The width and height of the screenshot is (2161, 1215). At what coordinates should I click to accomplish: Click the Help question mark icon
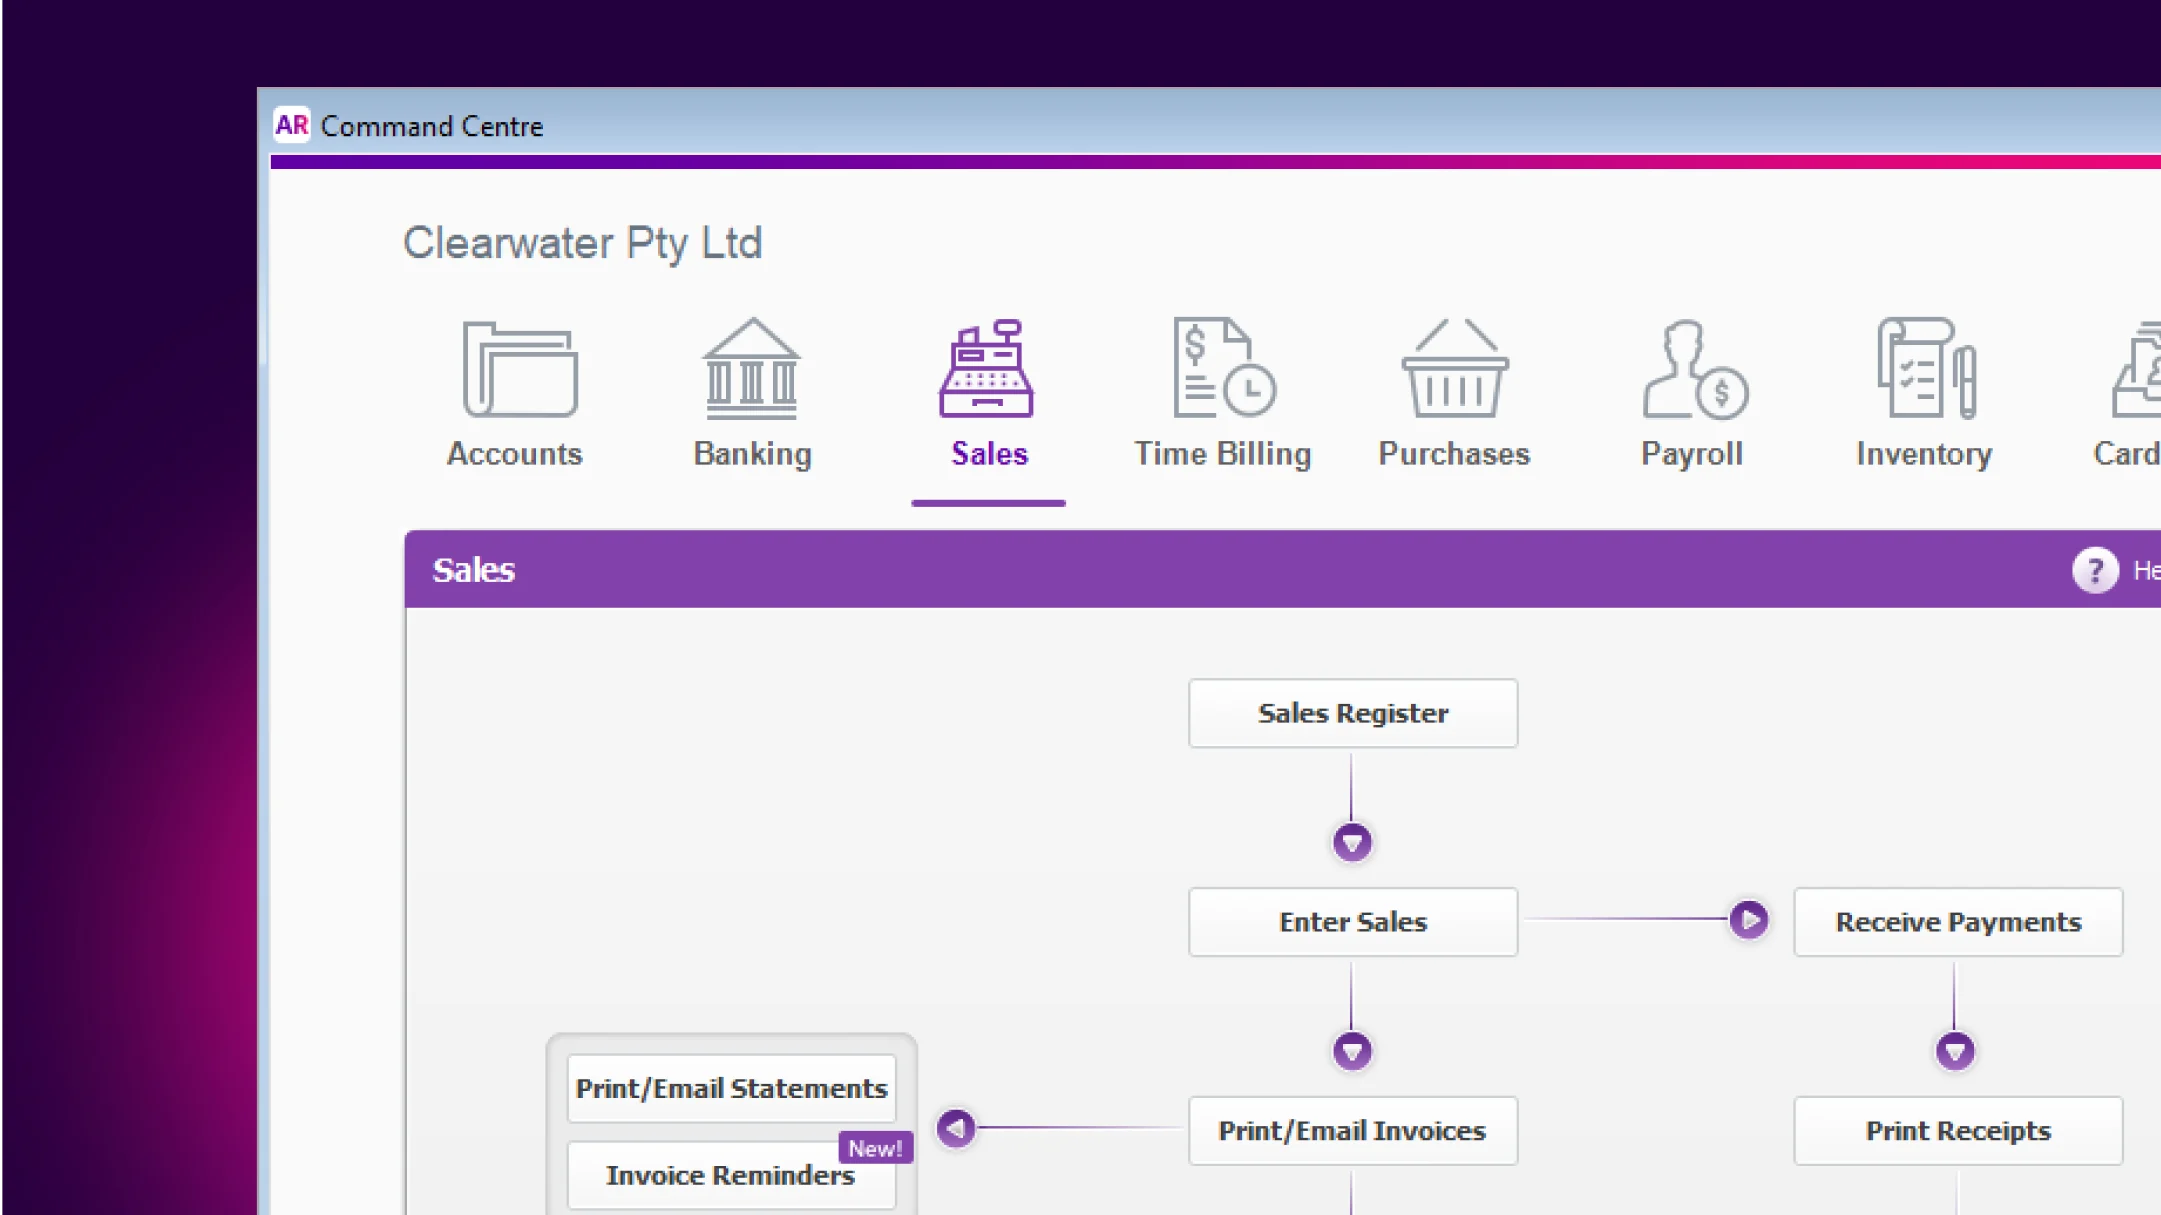tap(2094, 571)
